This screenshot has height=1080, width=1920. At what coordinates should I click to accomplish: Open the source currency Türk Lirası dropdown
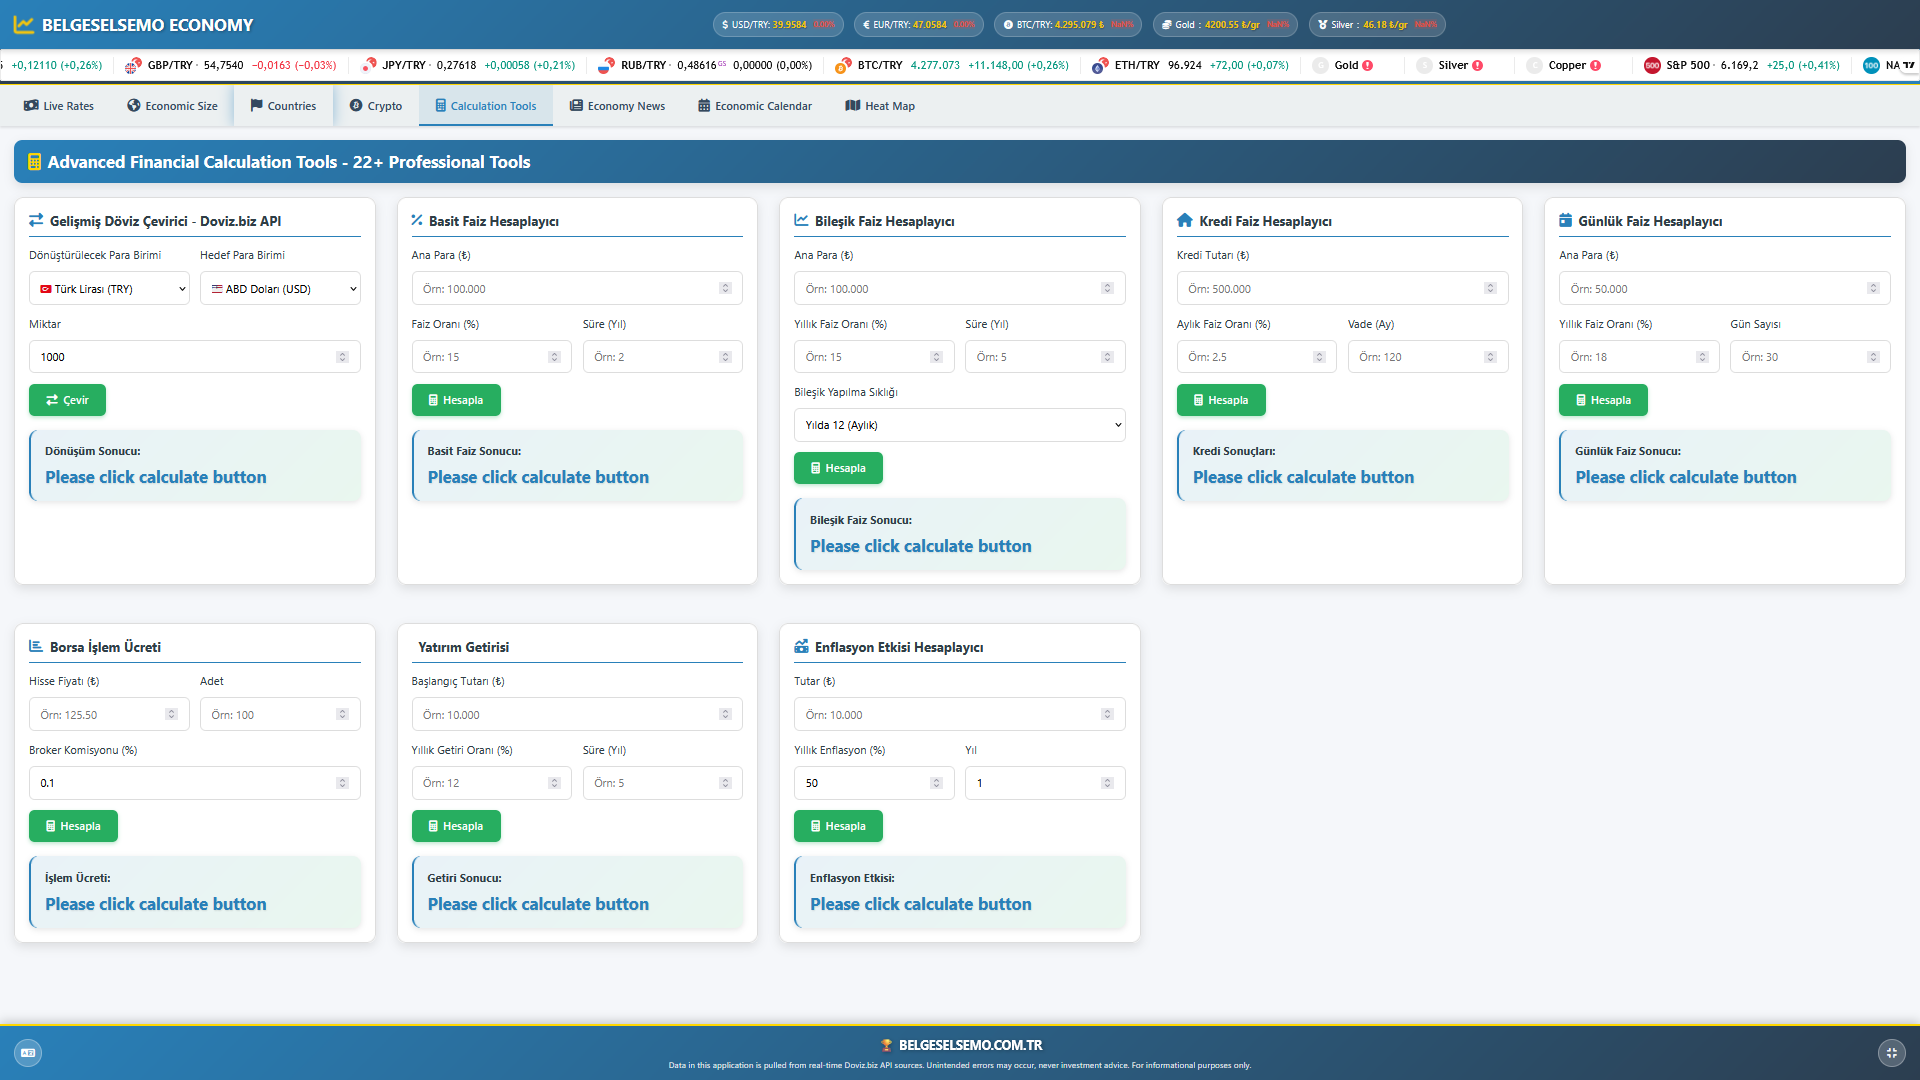click(x=109, y=289)
